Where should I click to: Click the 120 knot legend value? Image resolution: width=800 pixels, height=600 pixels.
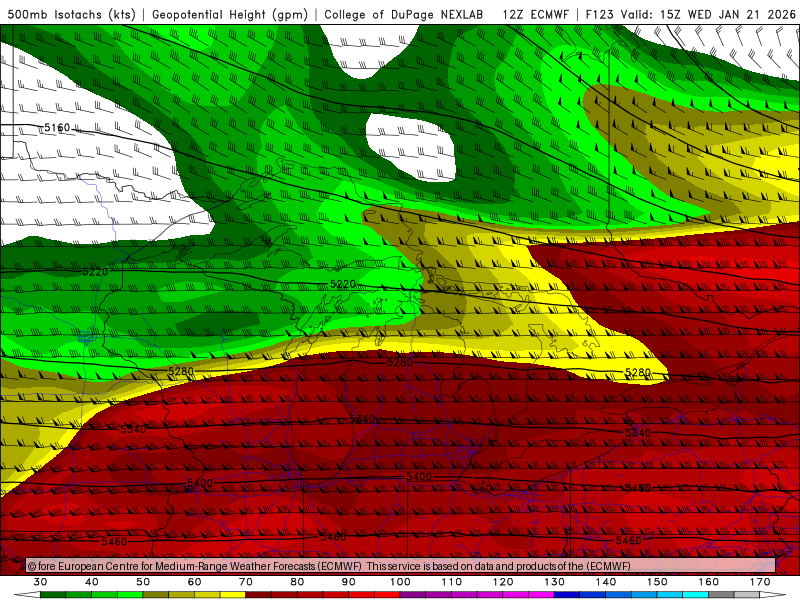point(503,582)
